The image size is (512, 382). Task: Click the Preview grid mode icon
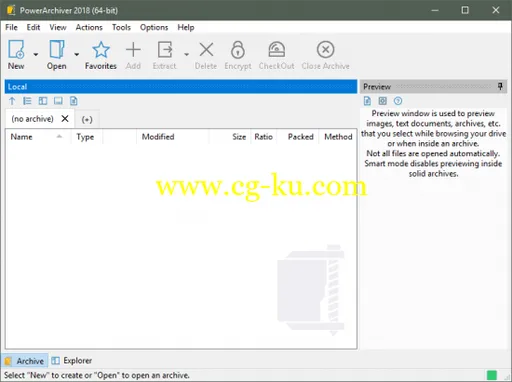383,101
